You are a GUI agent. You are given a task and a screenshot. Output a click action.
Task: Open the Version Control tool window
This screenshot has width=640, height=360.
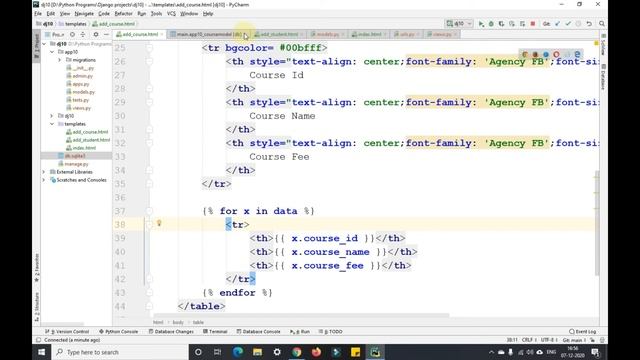[x=67, y=331]
